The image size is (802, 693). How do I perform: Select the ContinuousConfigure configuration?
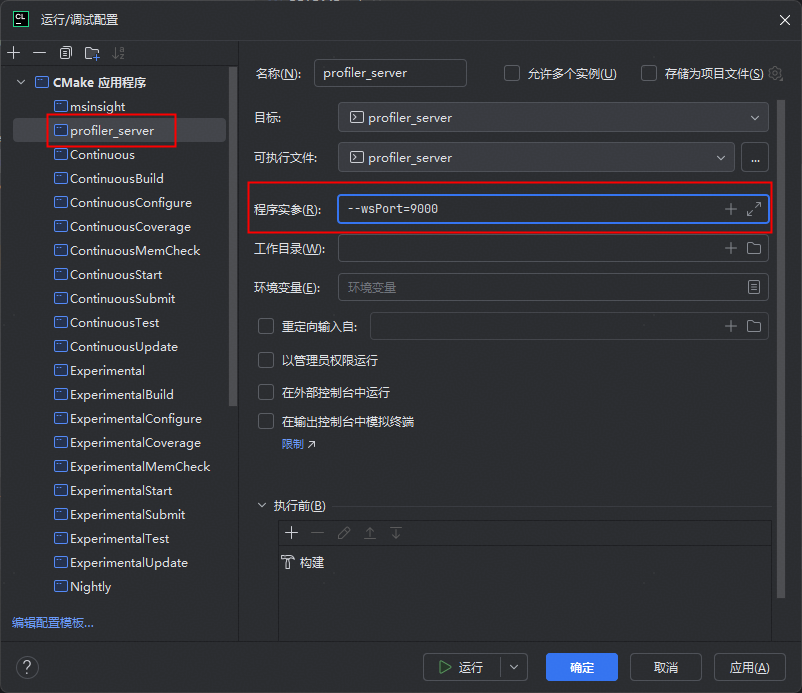pos(130,203)
